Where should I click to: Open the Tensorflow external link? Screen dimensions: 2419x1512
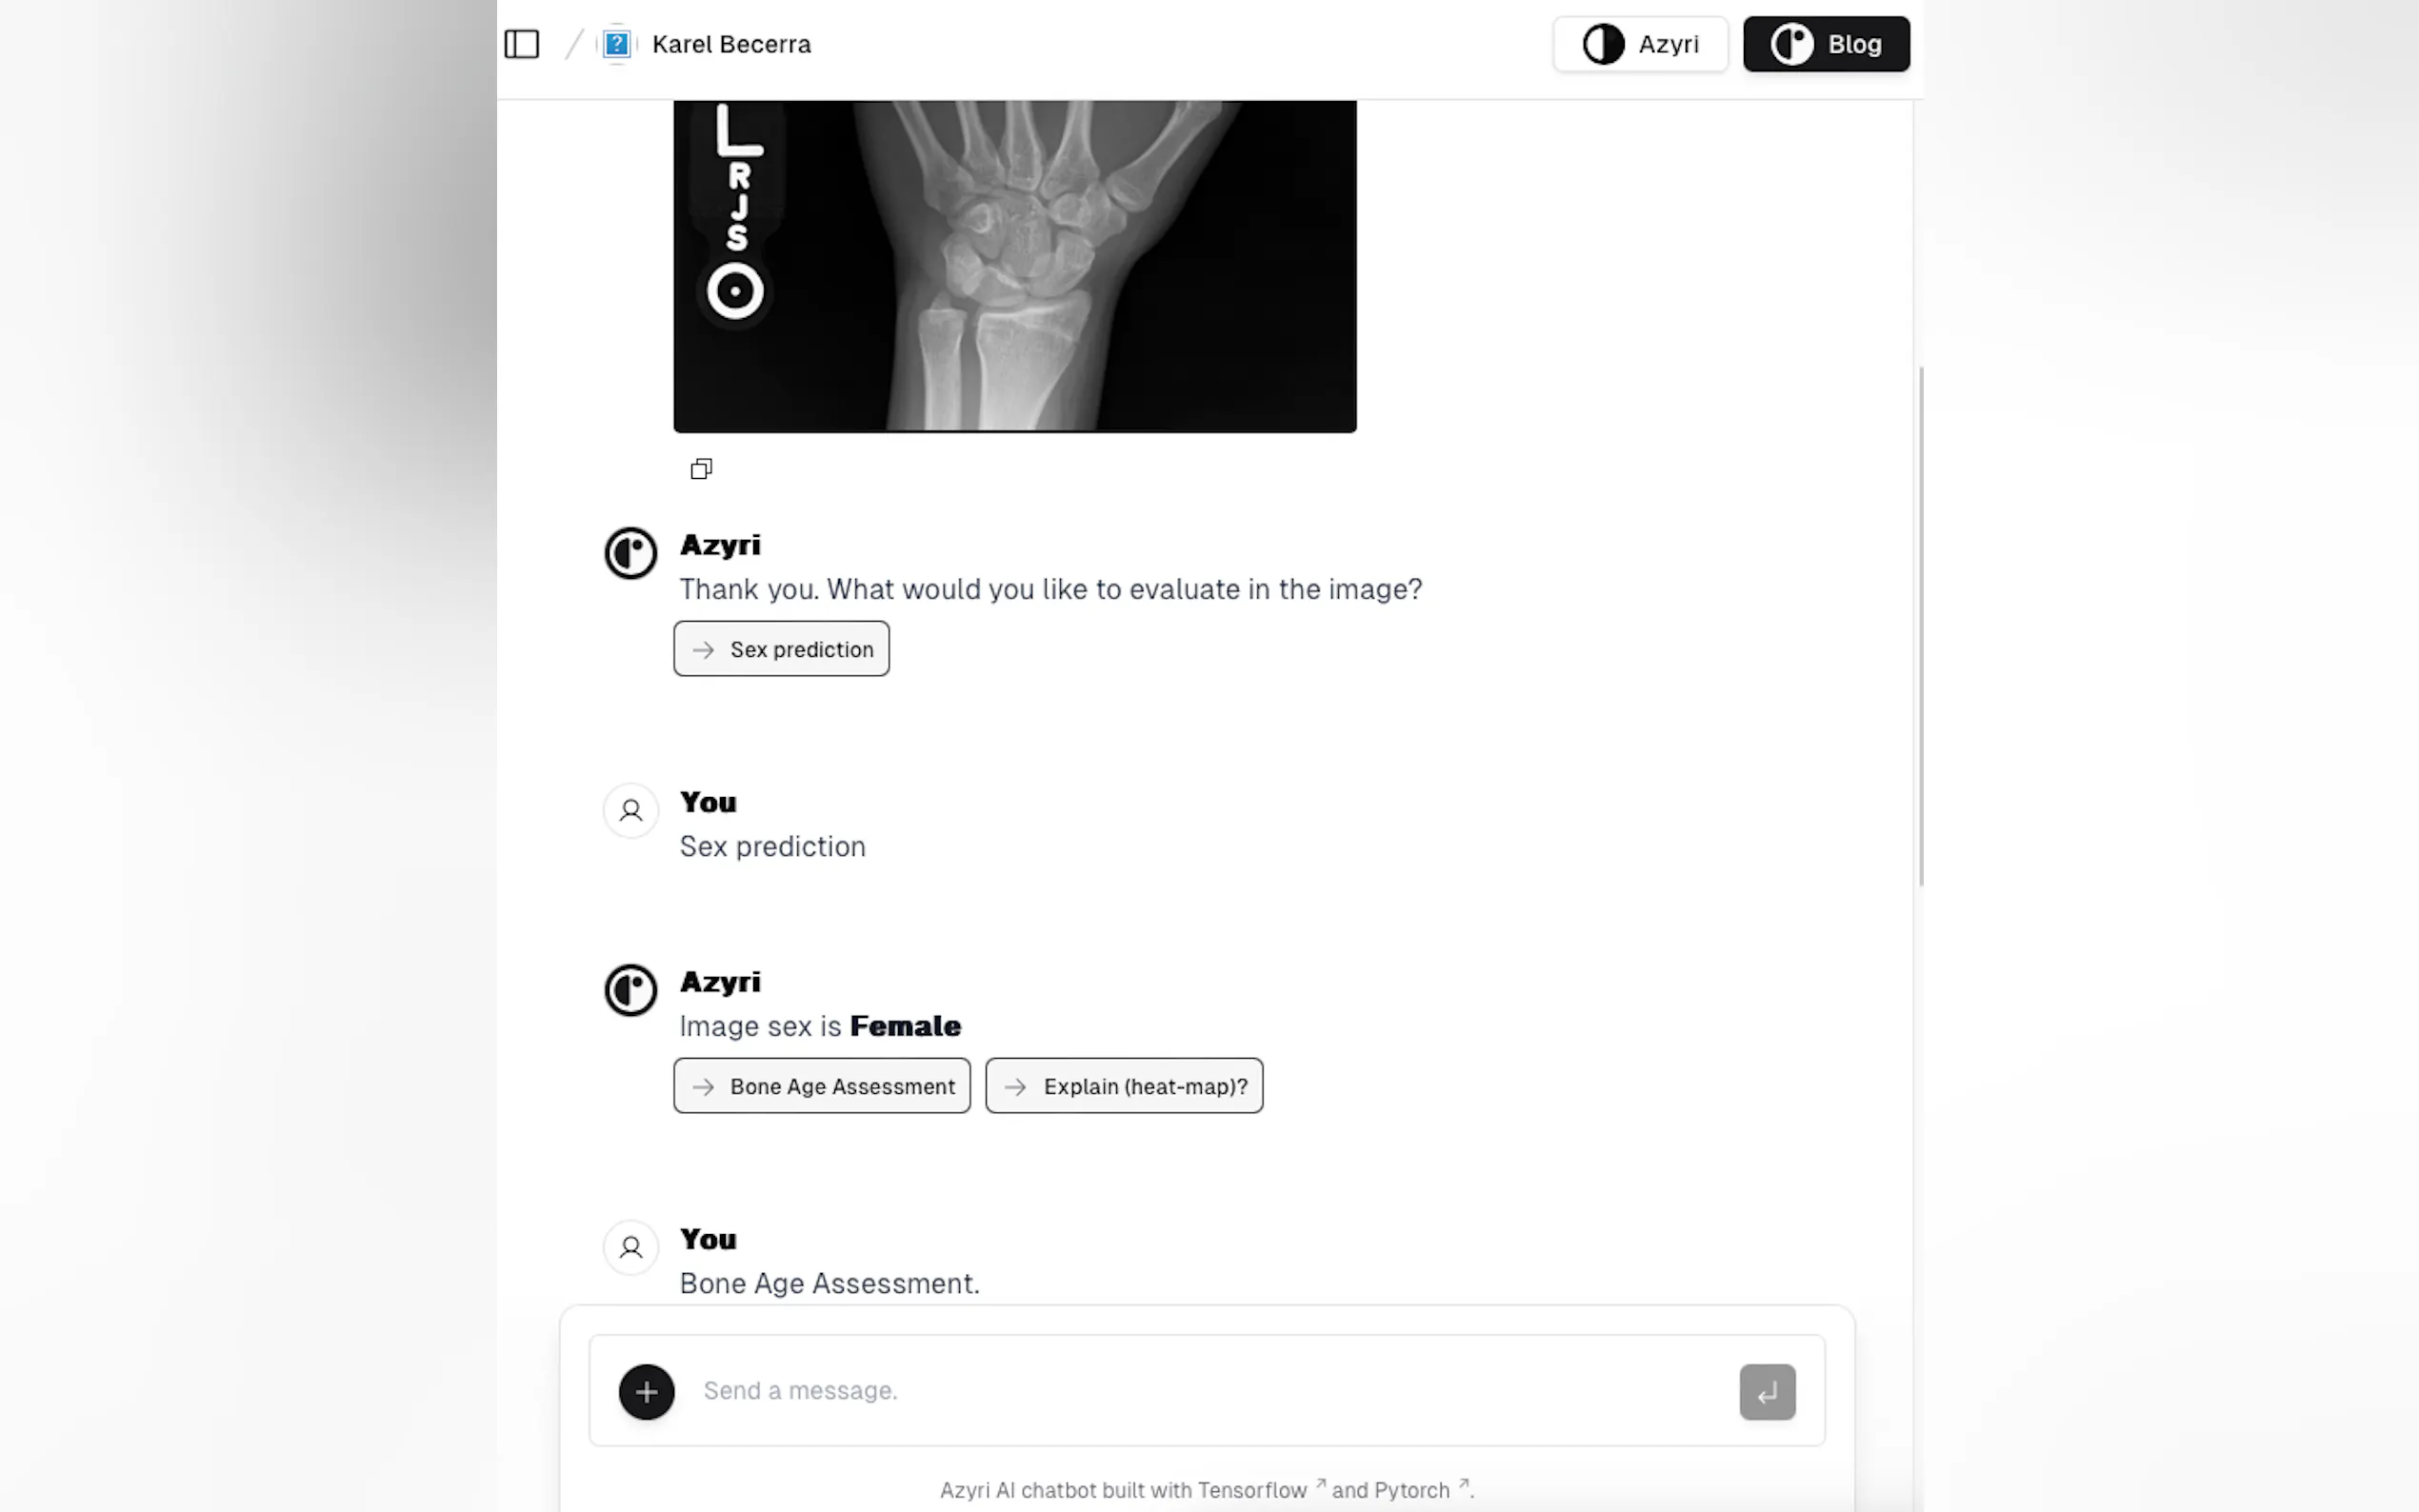[x=1252, y=1490]
